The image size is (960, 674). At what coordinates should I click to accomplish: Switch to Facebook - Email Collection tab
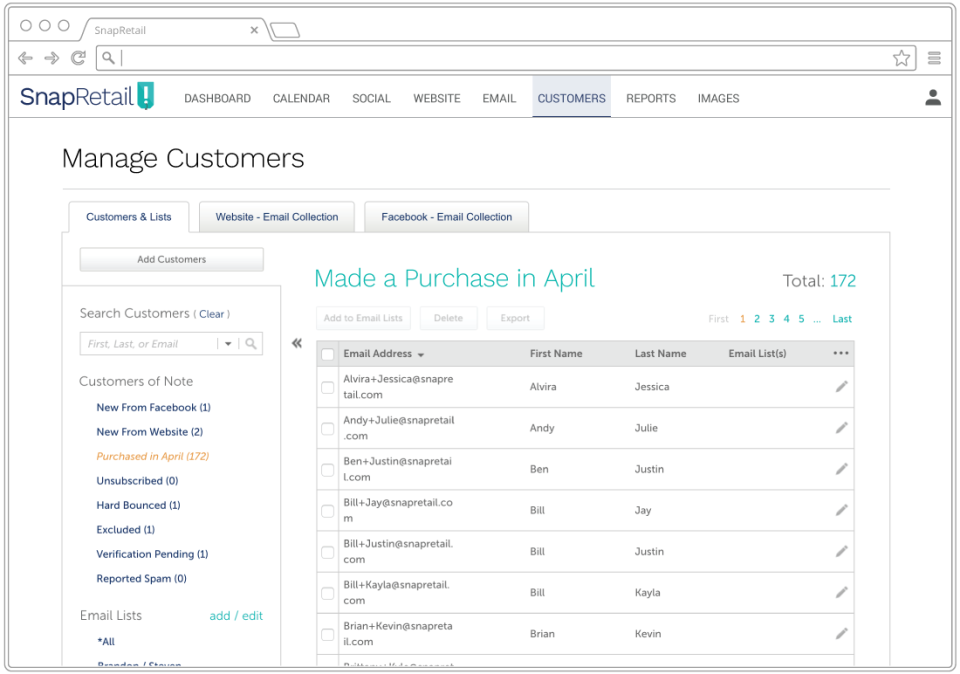coord(446,217)
